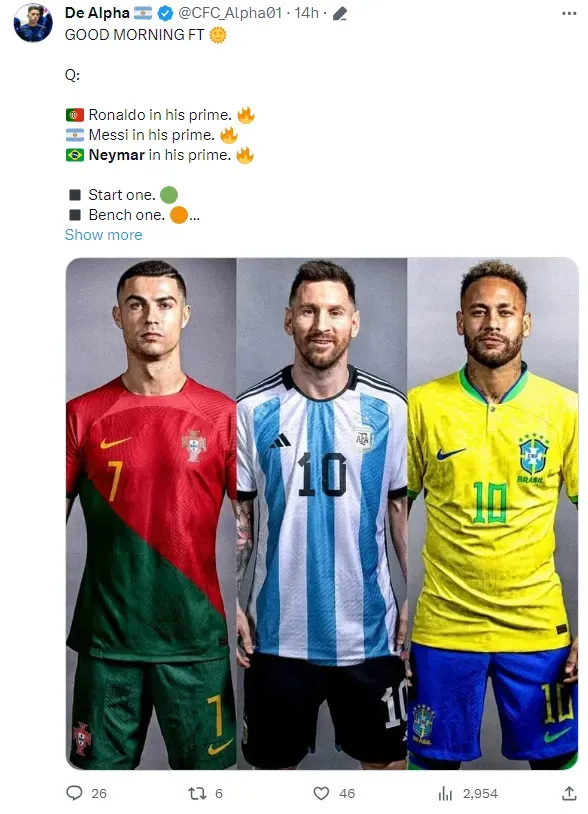
Task: View analytics via the bar chart icon
Action: [x=445, y=793]
